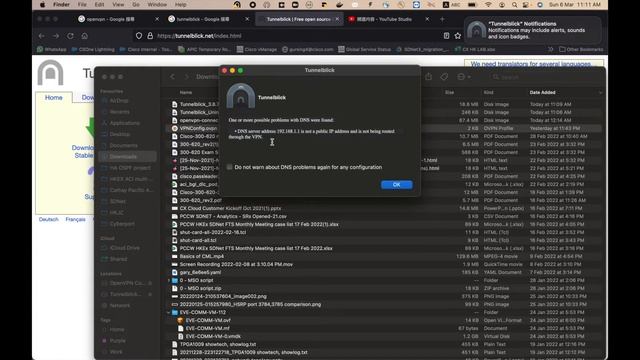Select the VPNConfig.ovpn file in Finder
The image size is (640, 360).
[384, 128]
